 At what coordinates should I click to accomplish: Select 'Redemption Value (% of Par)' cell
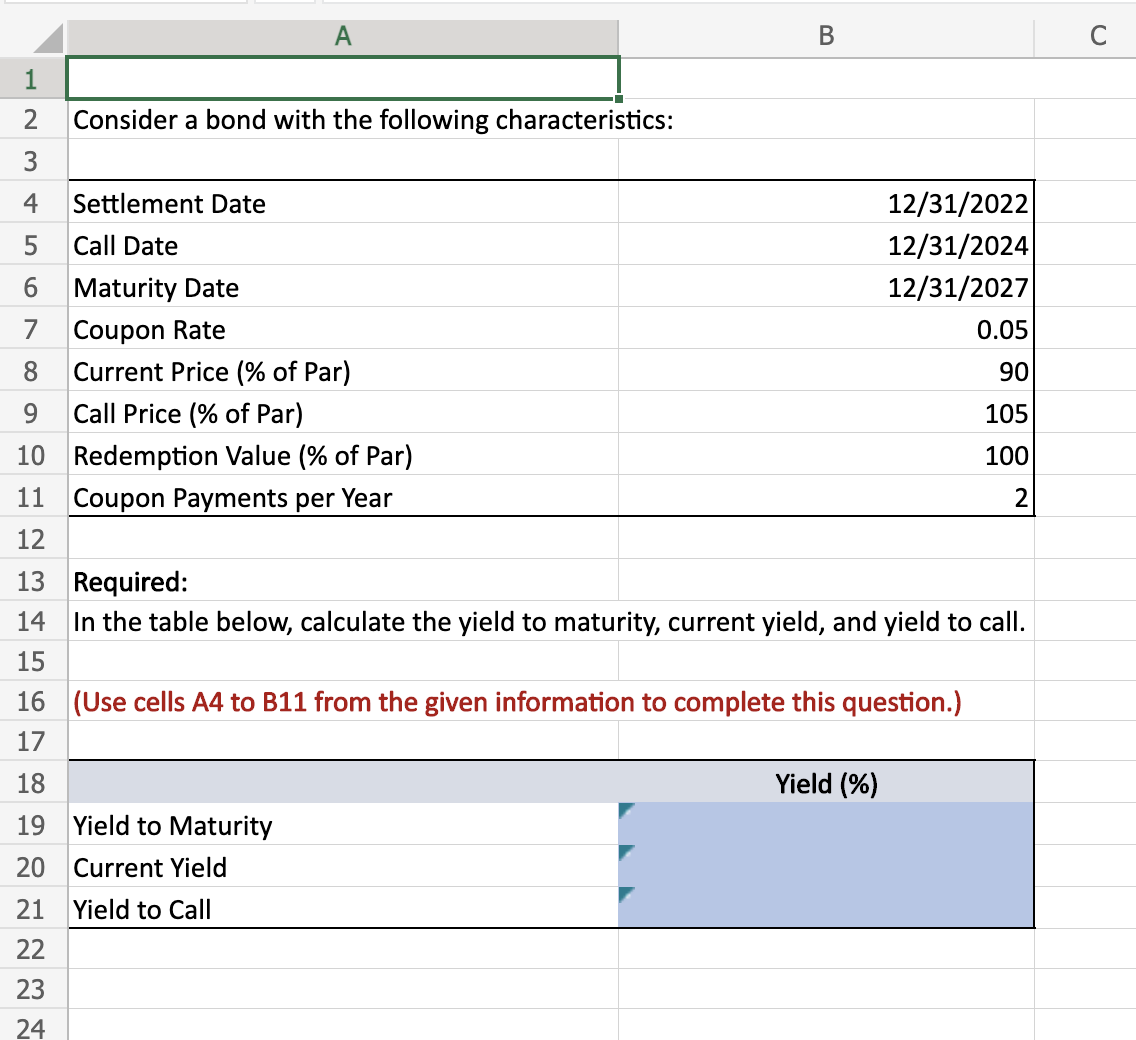(343, 455)
